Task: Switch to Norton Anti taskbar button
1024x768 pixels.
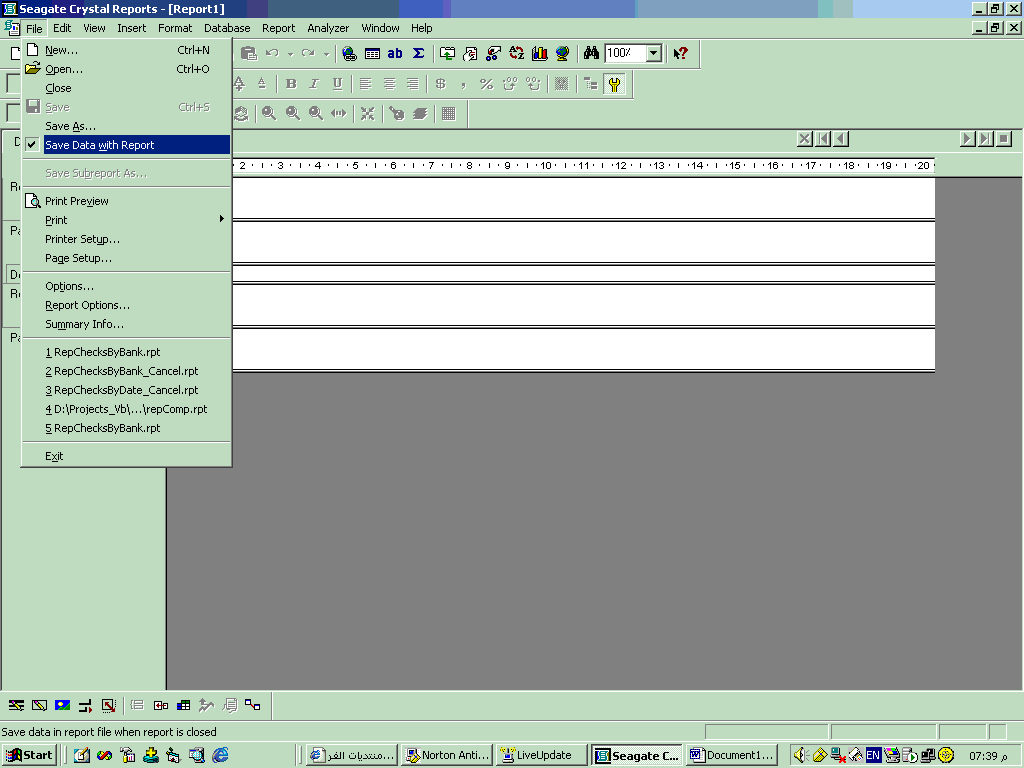Action: coord(447,755)
